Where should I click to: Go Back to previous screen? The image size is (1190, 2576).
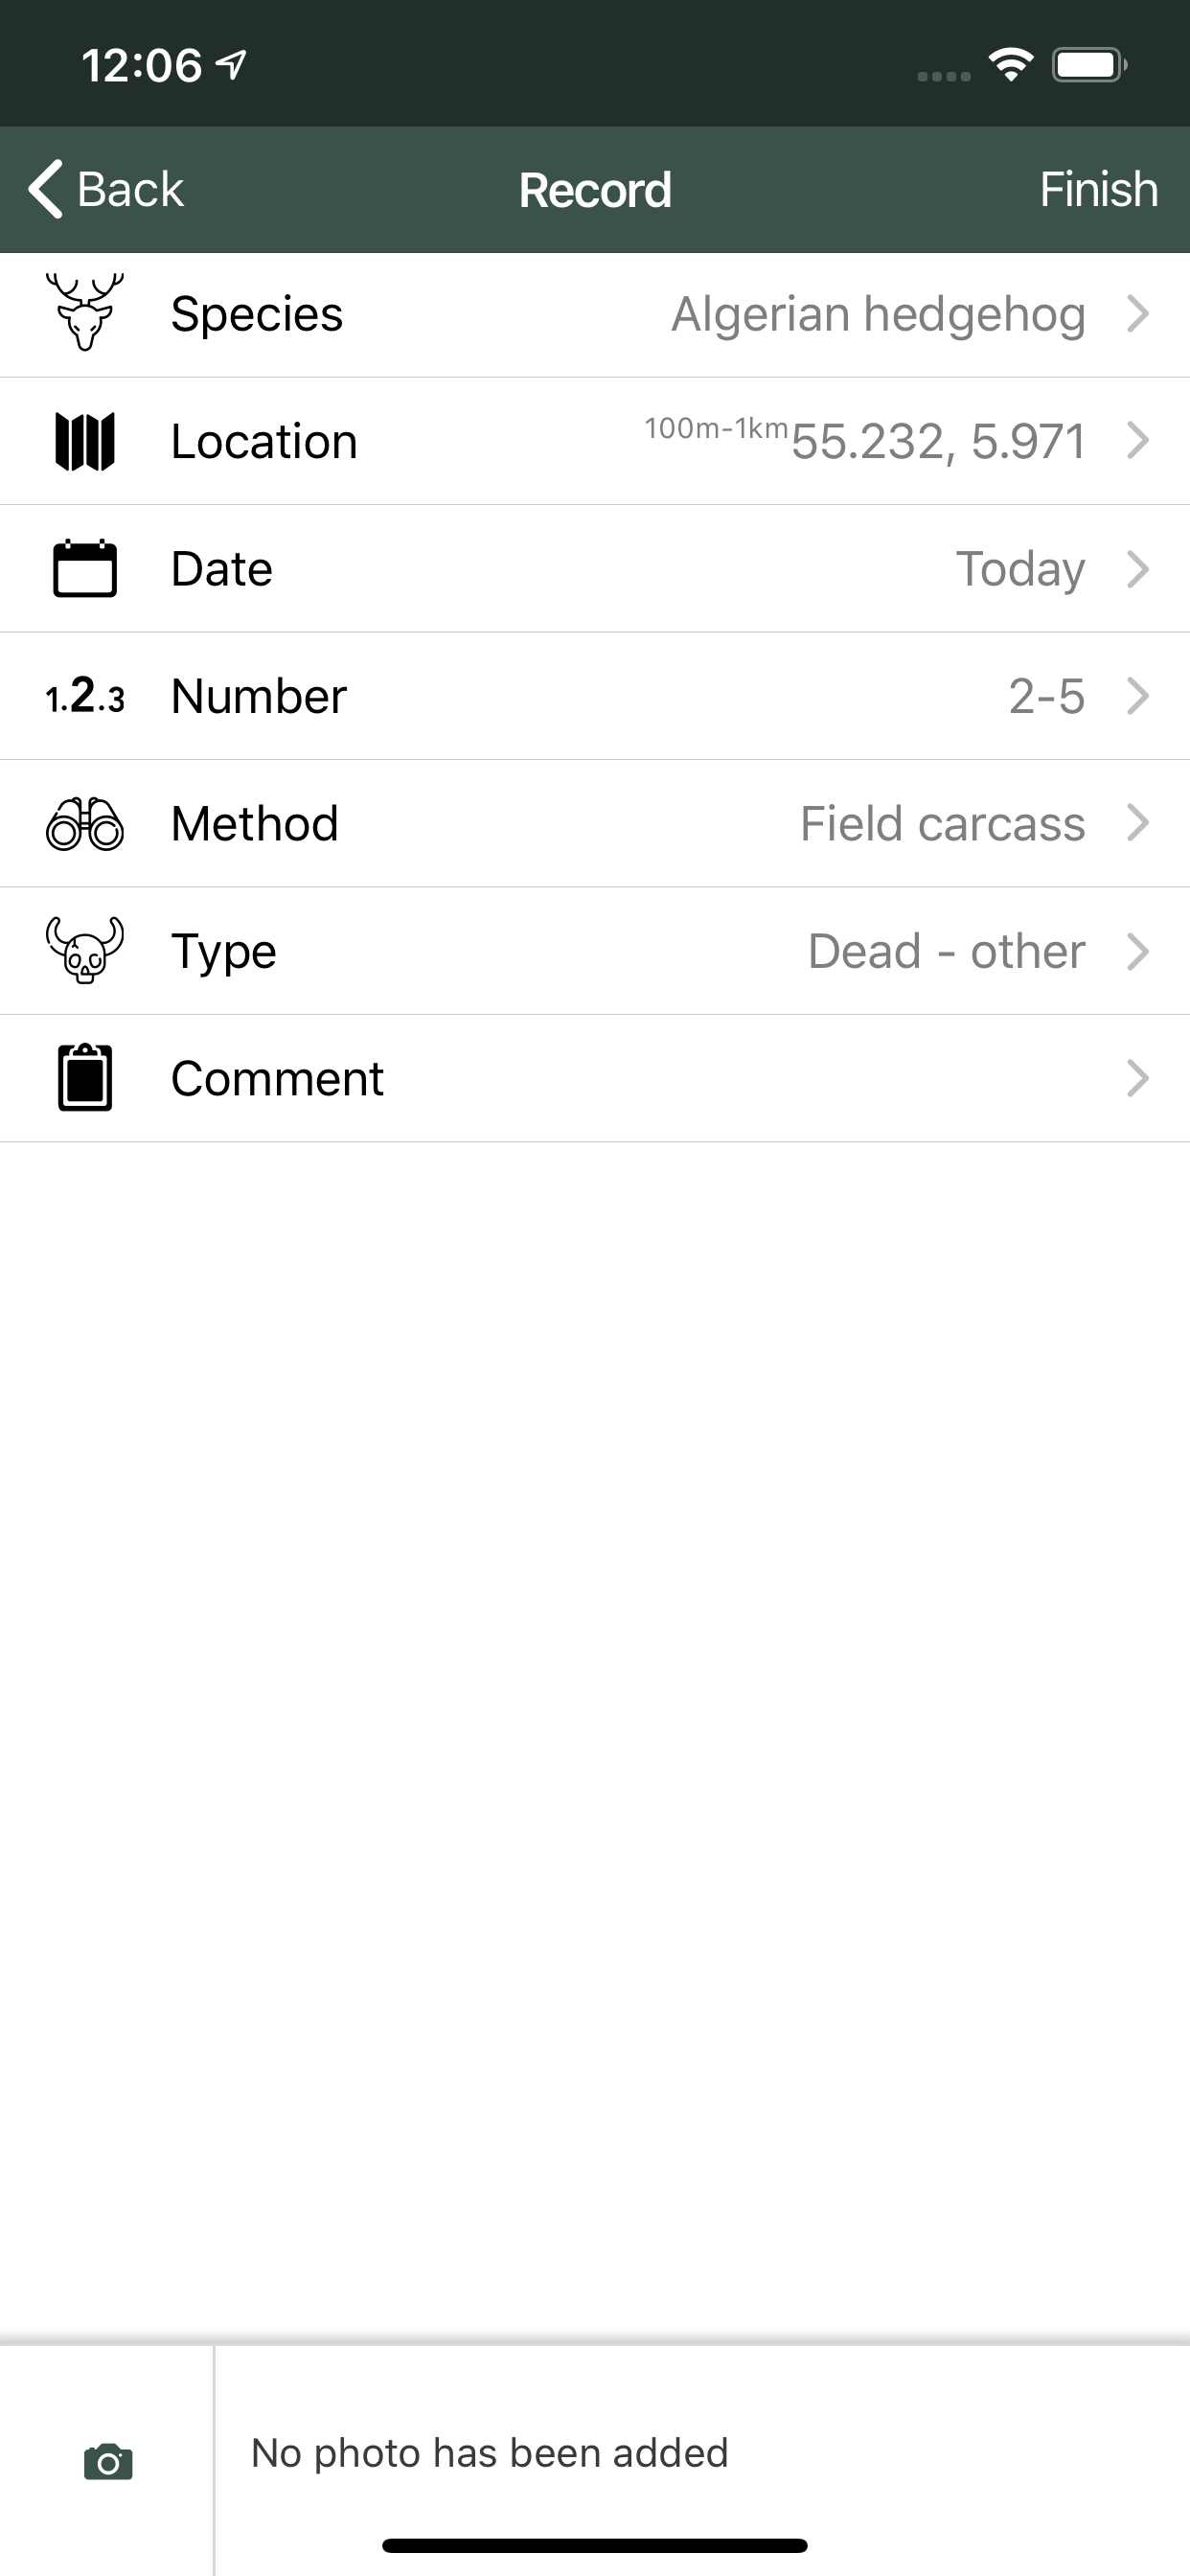pyautogui.click(x=106, y=189)
